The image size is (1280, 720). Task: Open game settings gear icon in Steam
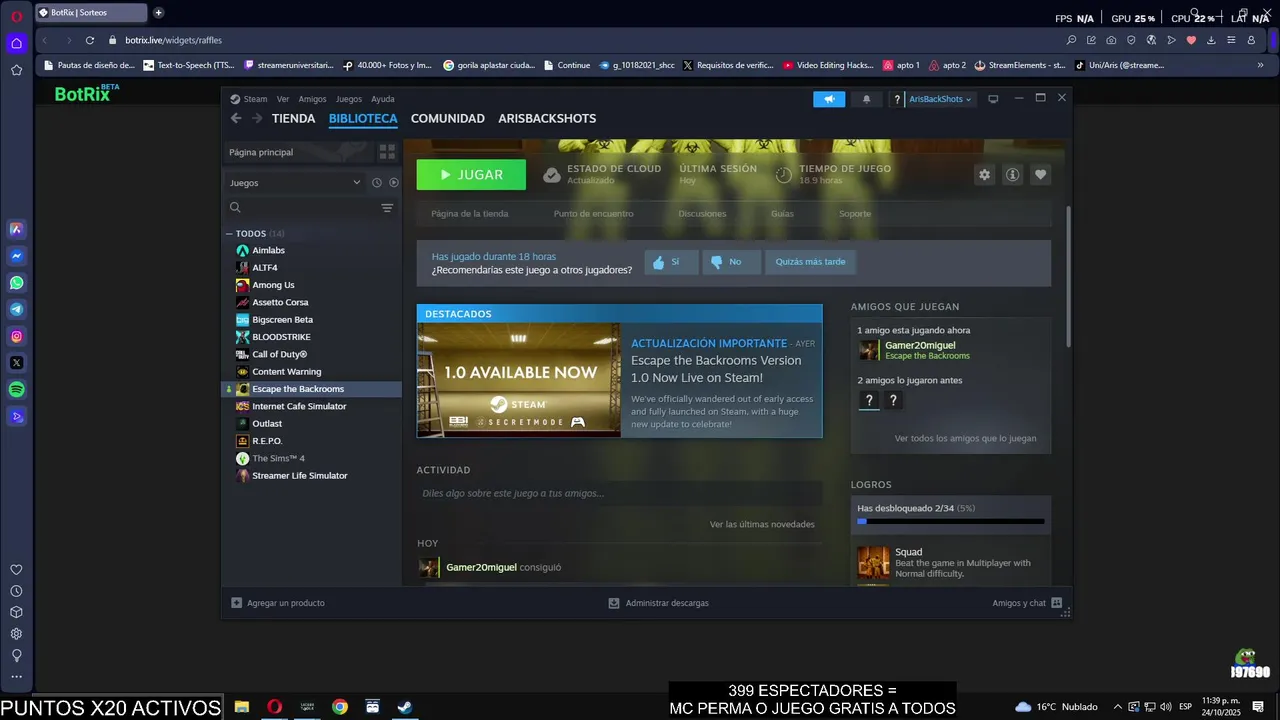tap(984, 175)
